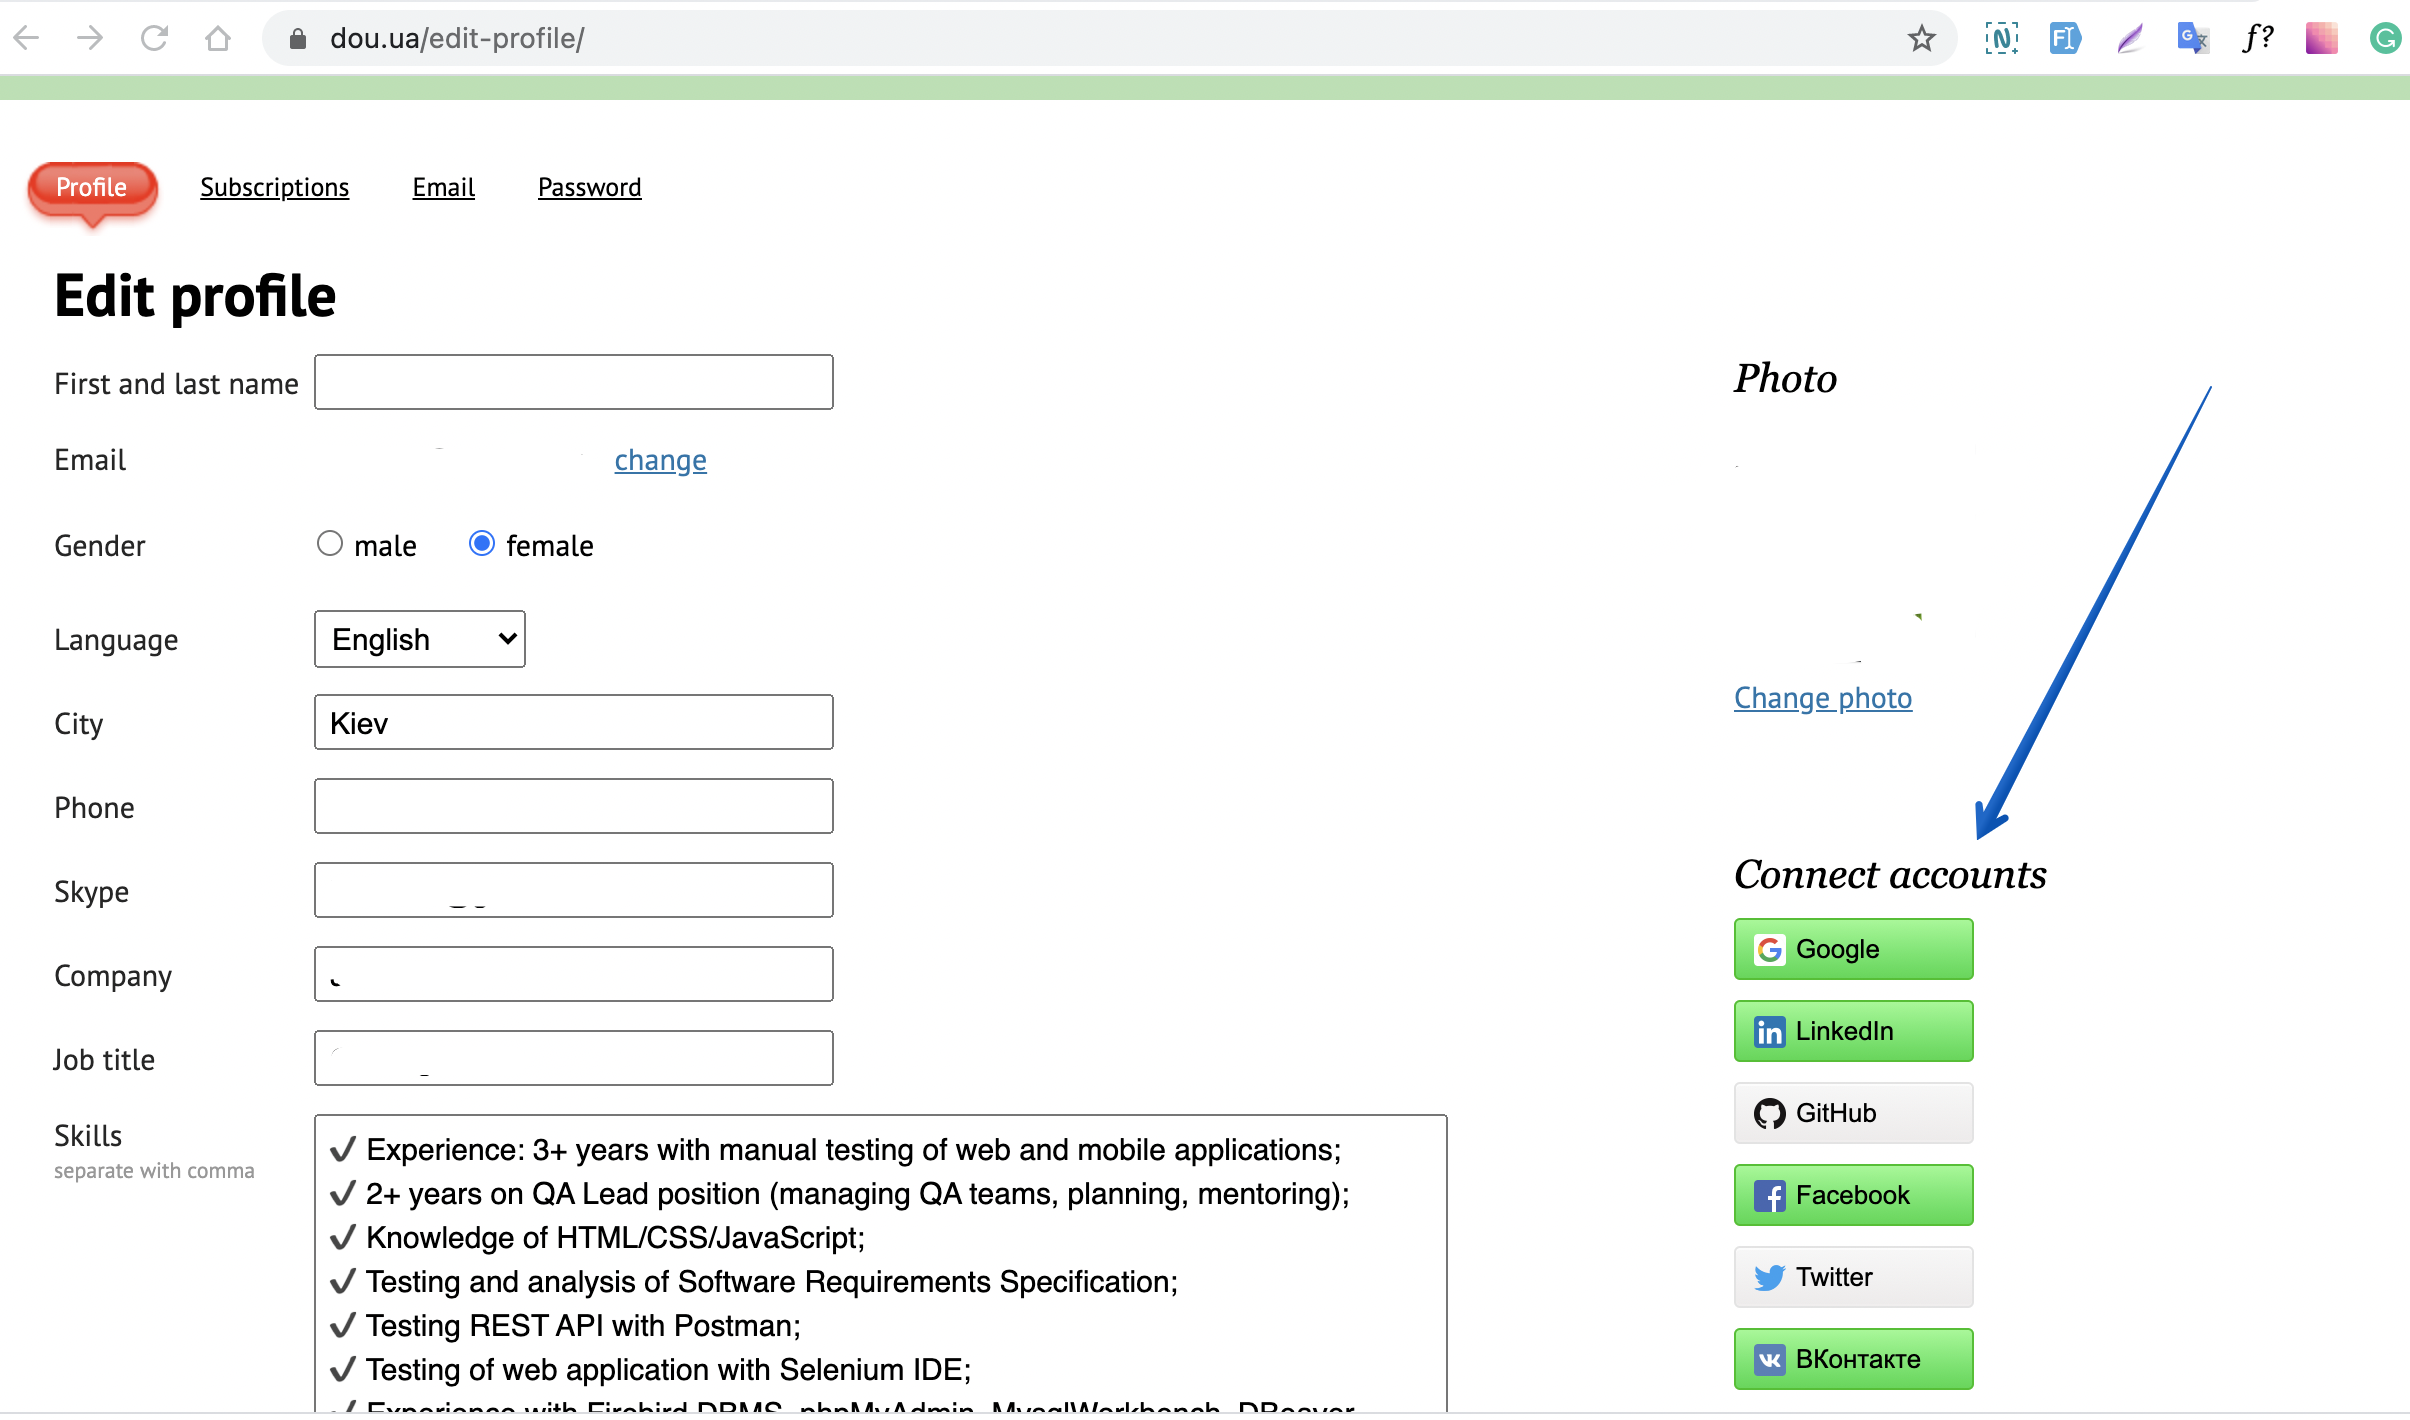Open the Grammarly extension
Viewport: 2410px width, 1420px height.
[x=2385, y=38]
